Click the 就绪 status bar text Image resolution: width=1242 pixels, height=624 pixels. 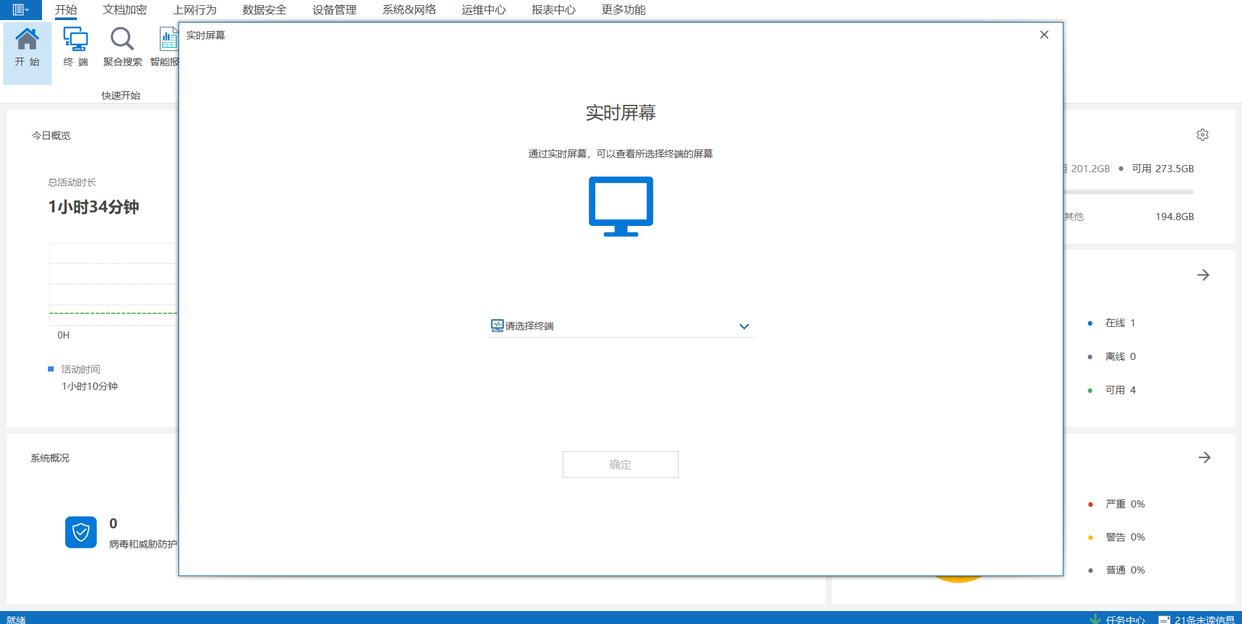[15, 619]
